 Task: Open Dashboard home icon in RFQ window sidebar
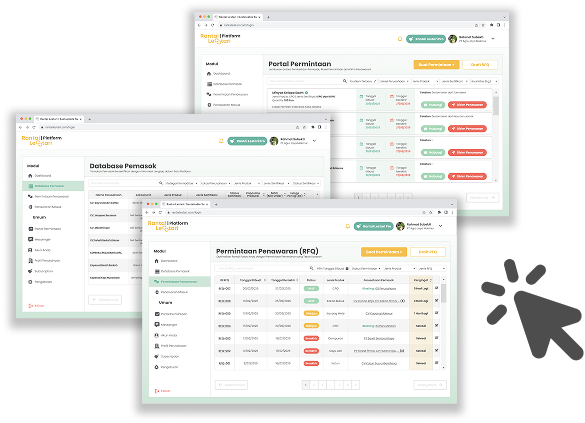tap(156, 261)
